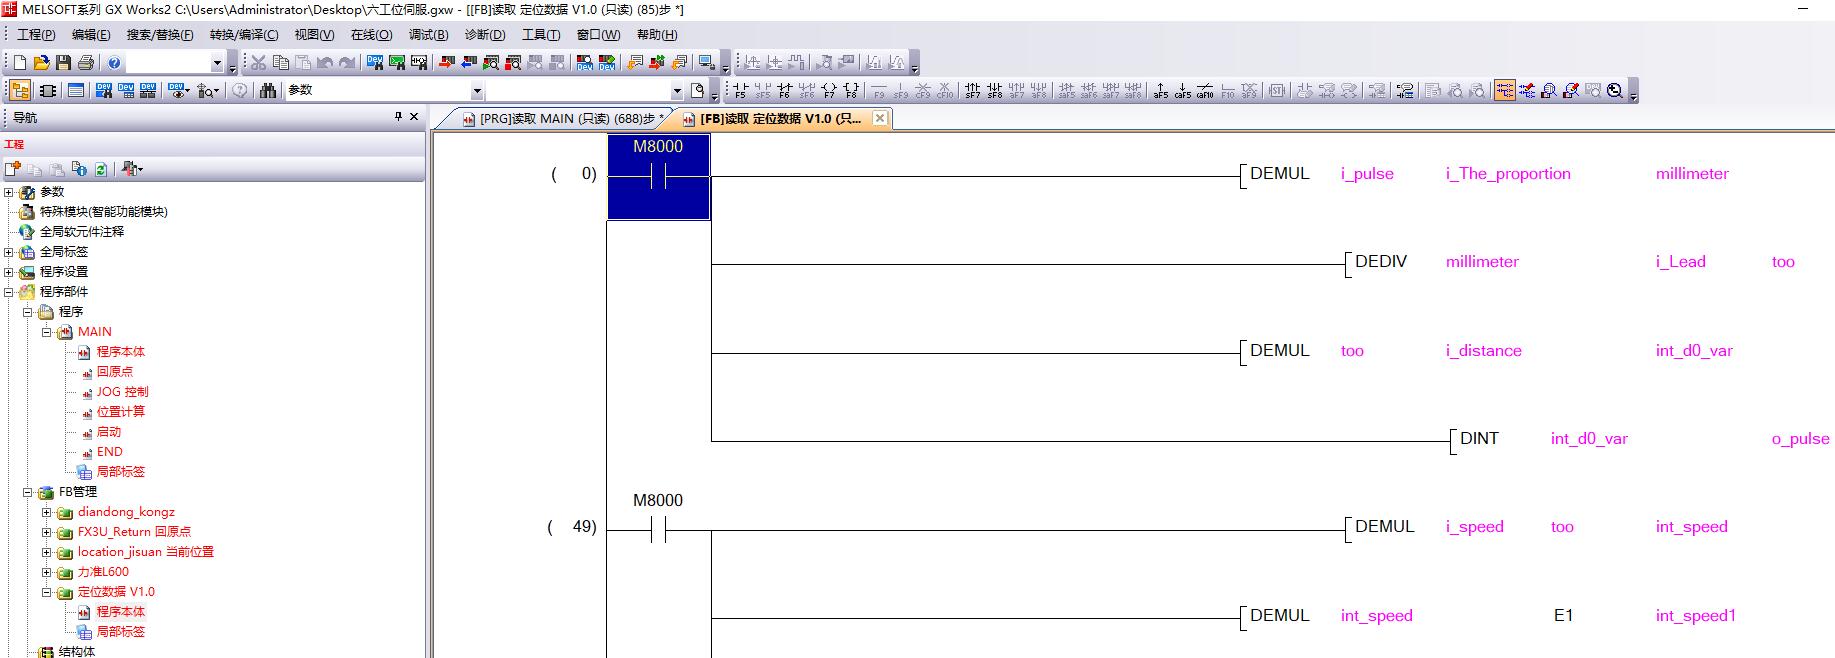The width and height of the screenshot is (1835, 658).
Task: Click new data icon in navigation panel
Action: click(13, 169)
